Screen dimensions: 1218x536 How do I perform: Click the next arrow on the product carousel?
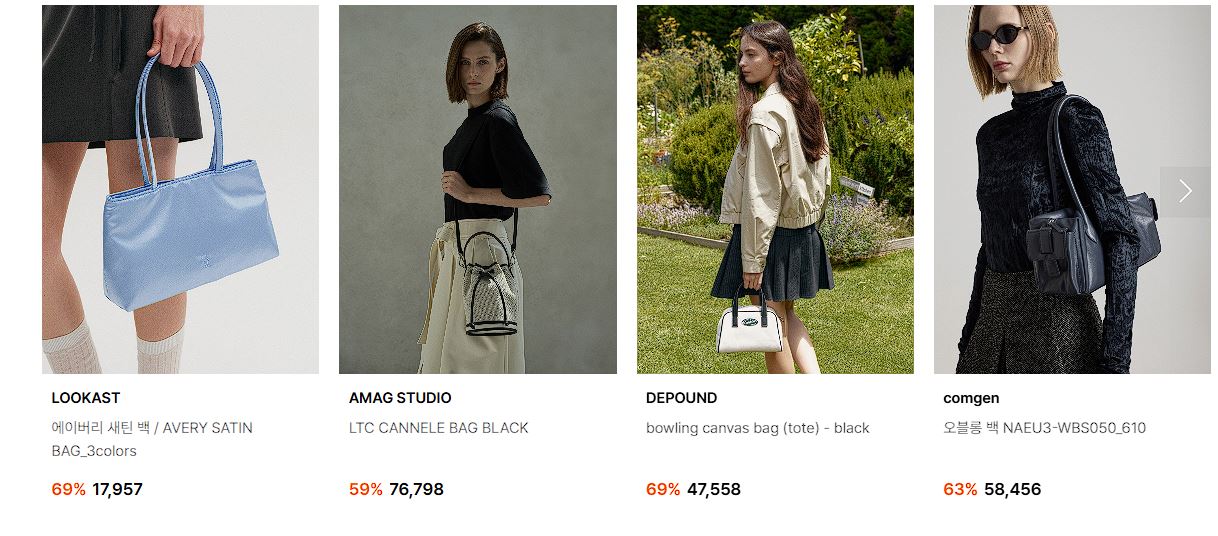click(x=1185, y=191)
